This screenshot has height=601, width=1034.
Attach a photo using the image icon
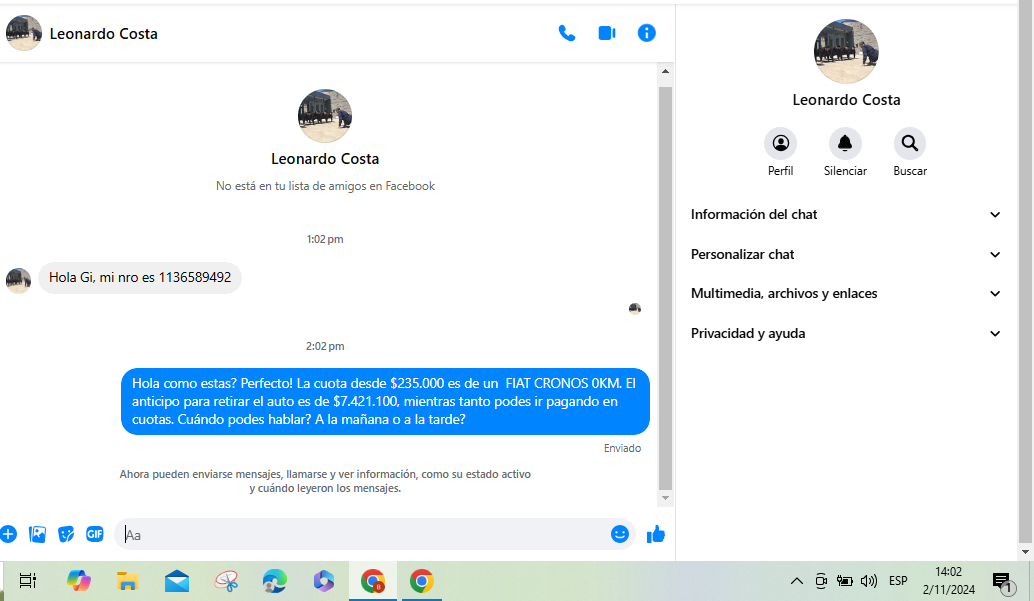(38, 534)
